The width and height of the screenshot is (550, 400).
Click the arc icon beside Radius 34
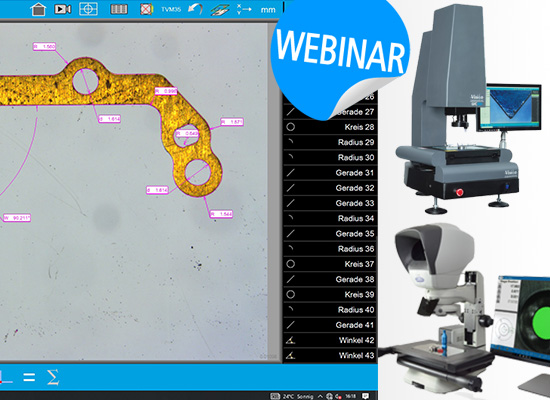290,218
